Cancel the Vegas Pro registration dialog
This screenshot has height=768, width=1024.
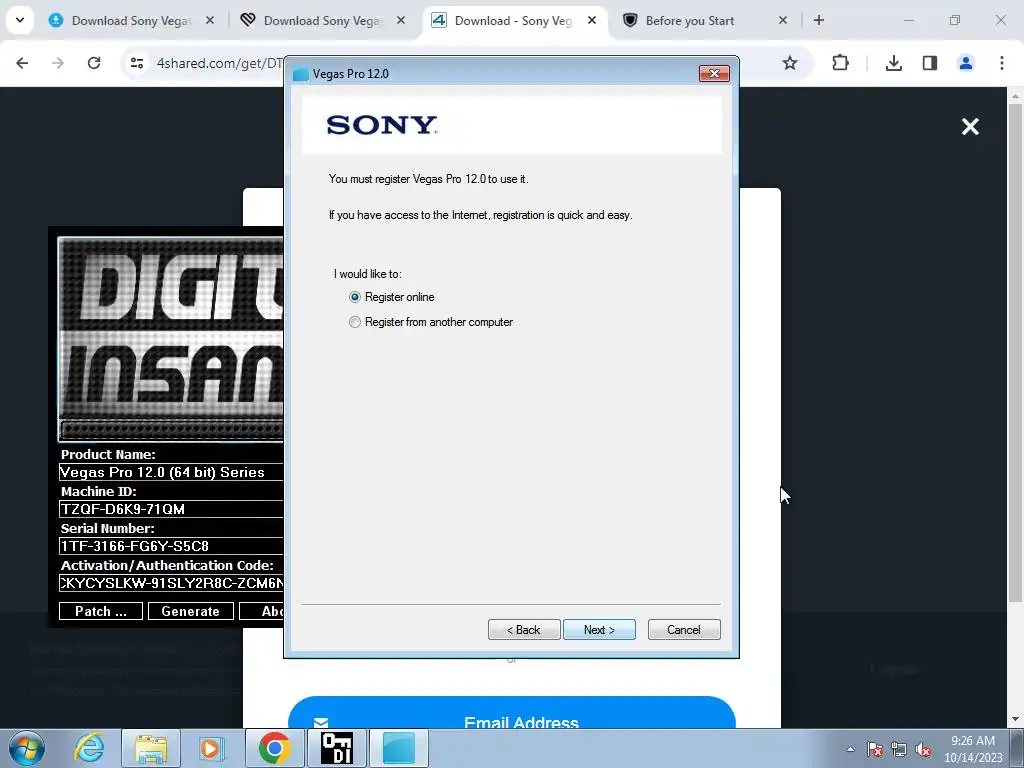click(x=684, y=630)
